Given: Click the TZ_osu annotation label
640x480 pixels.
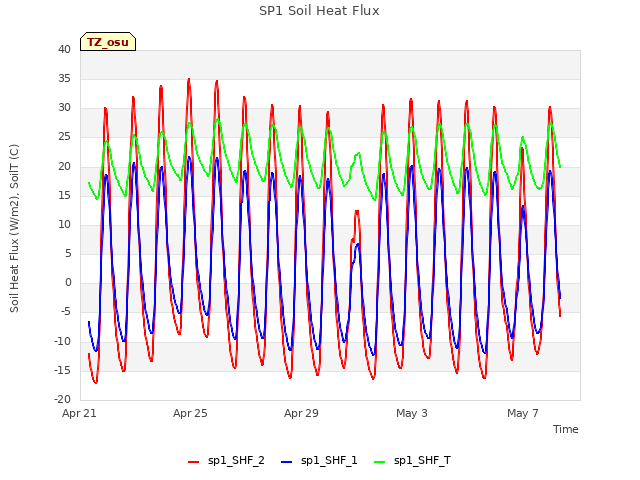Looking at the screenshot, I should (x=108, y=42).
